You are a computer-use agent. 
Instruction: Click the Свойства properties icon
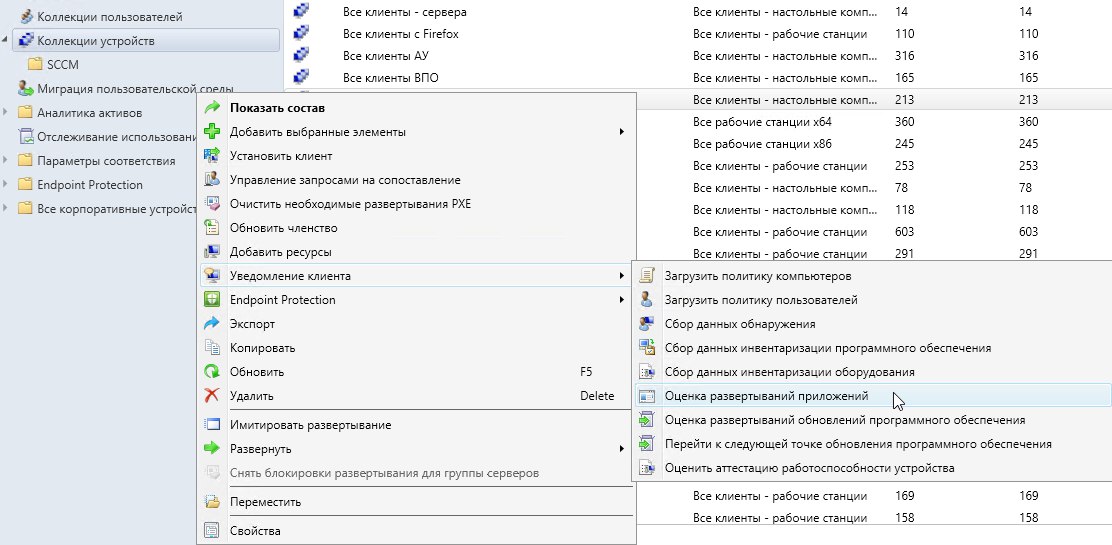212,531
